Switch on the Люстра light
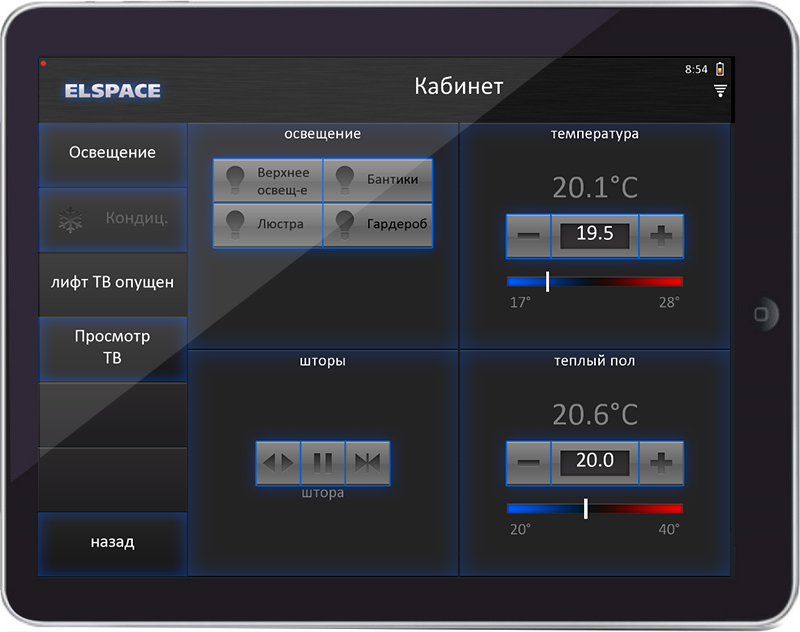The width and height of the screenshot is (800, 632). click(x=268, y=224)
